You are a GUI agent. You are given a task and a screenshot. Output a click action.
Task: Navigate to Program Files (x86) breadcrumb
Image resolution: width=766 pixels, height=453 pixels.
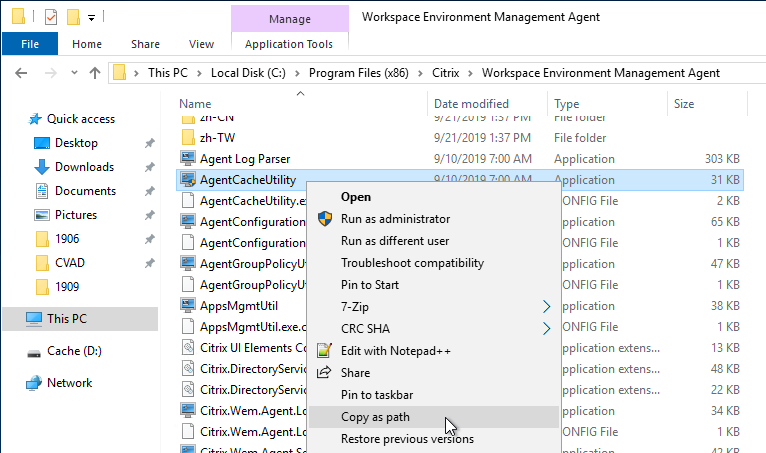click(x=359, y=73)
